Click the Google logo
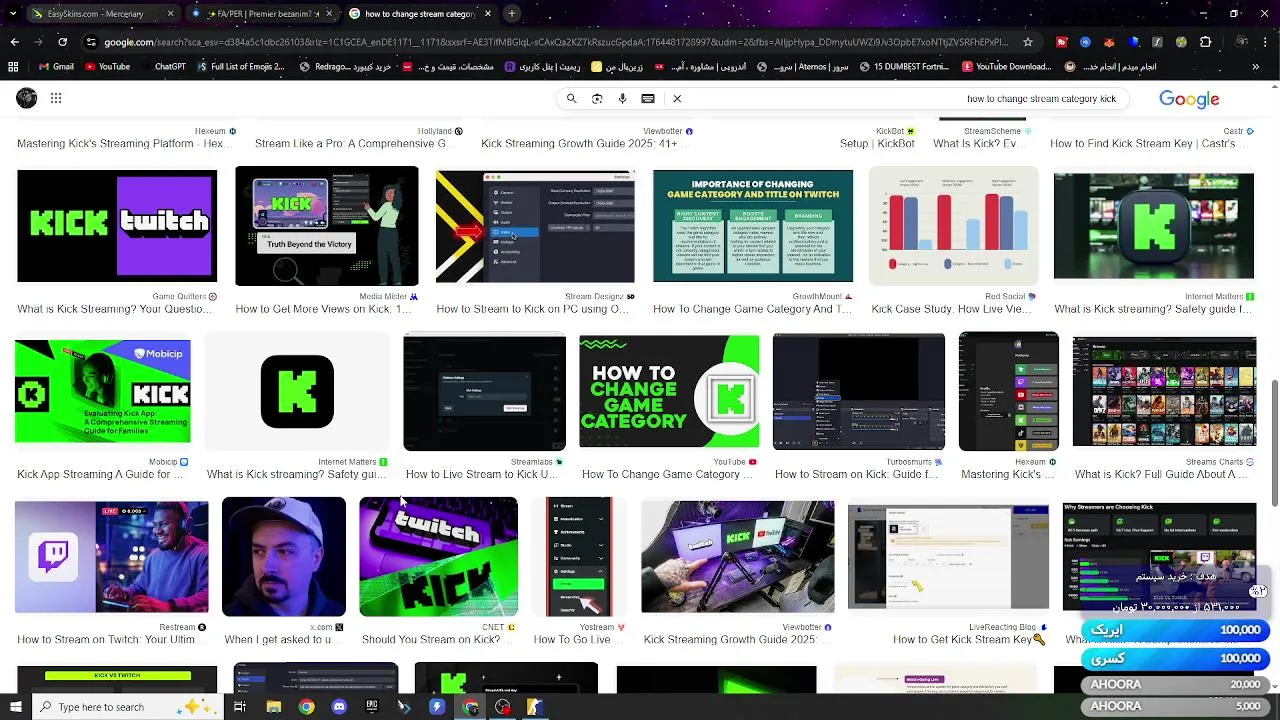The height and width of the screenshot is (720, 1280). point(1189,99)
